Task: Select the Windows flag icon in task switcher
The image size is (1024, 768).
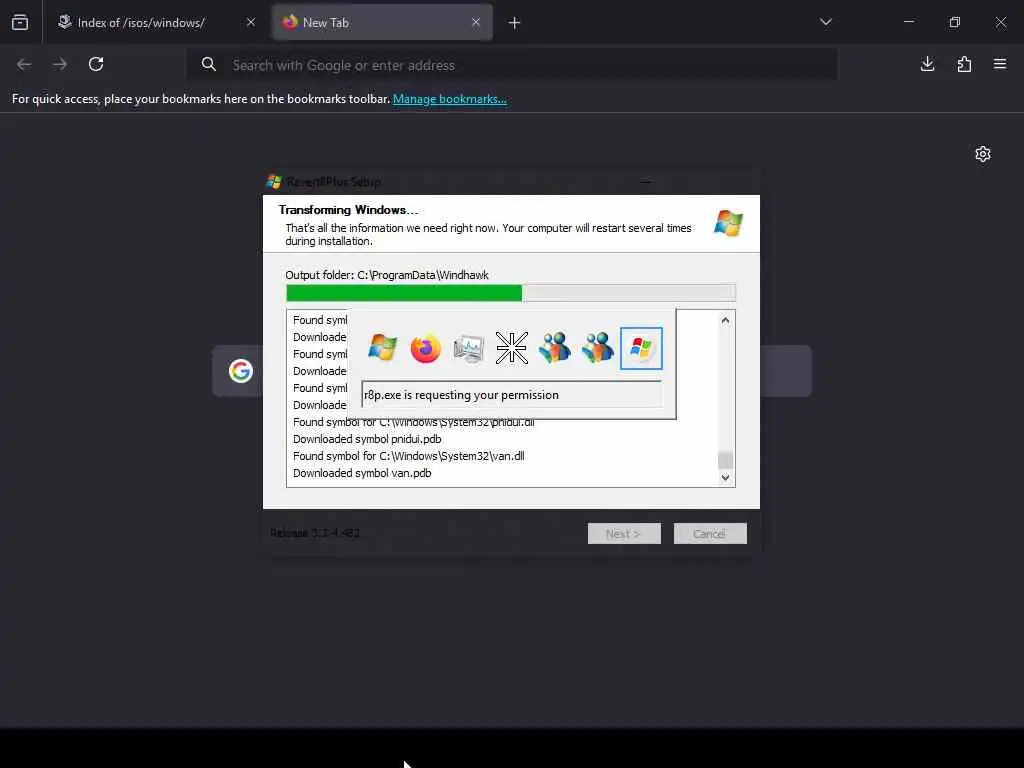Action: click(382, 347)
